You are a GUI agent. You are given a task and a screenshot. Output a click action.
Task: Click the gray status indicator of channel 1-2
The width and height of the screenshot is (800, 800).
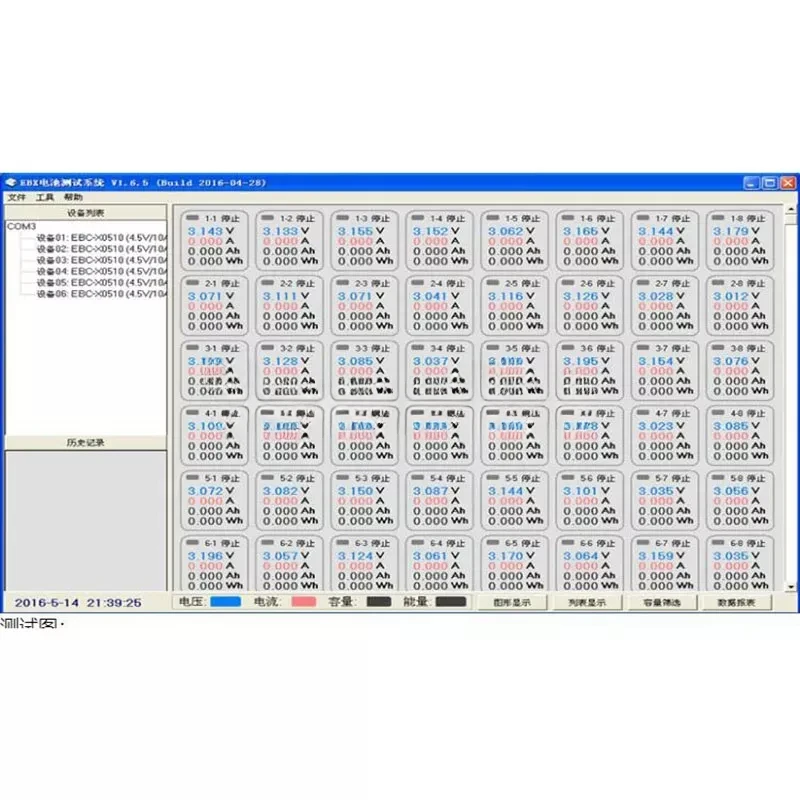267,218
